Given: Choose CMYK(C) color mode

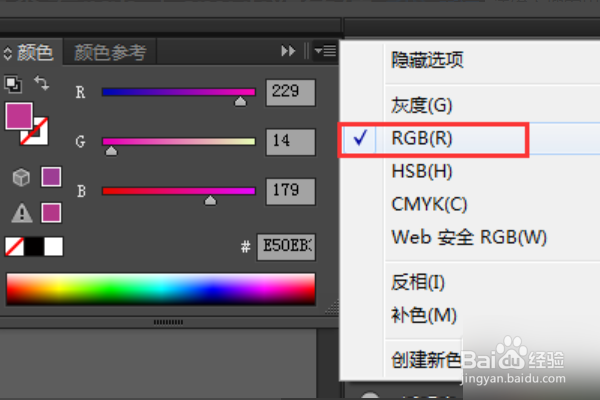Looking at the screenshot, I should tap(429, 204).
